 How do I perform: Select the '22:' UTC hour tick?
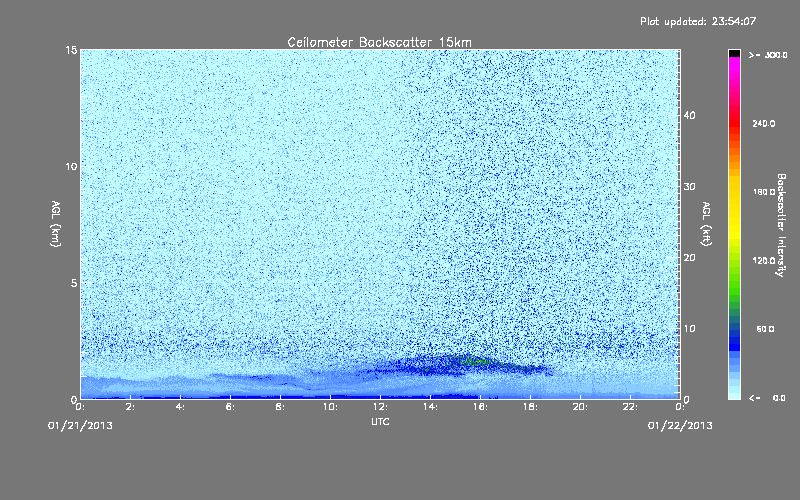[630, 407]
